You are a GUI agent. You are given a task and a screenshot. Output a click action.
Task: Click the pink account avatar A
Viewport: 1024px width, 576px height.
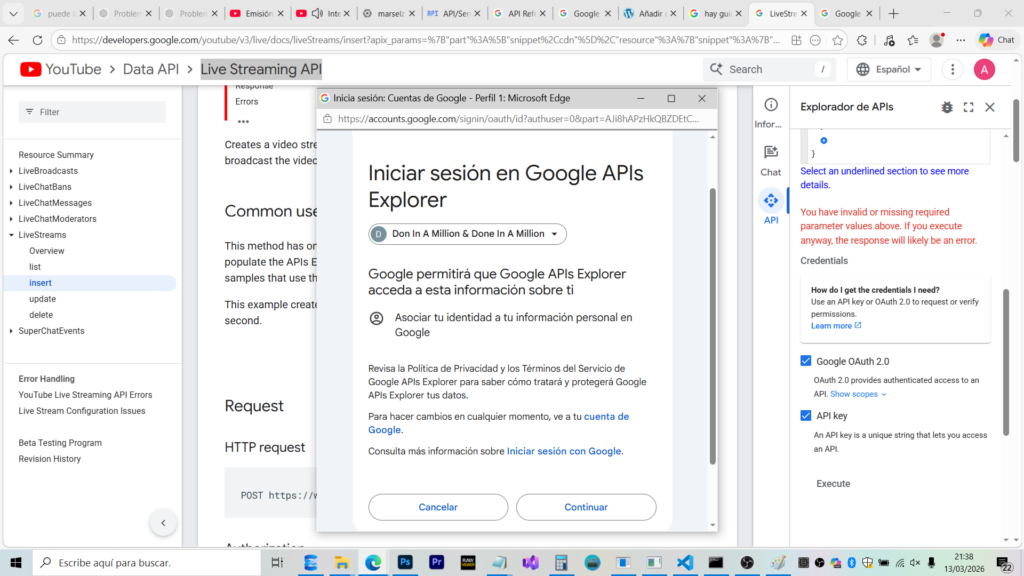coord(984,70)
